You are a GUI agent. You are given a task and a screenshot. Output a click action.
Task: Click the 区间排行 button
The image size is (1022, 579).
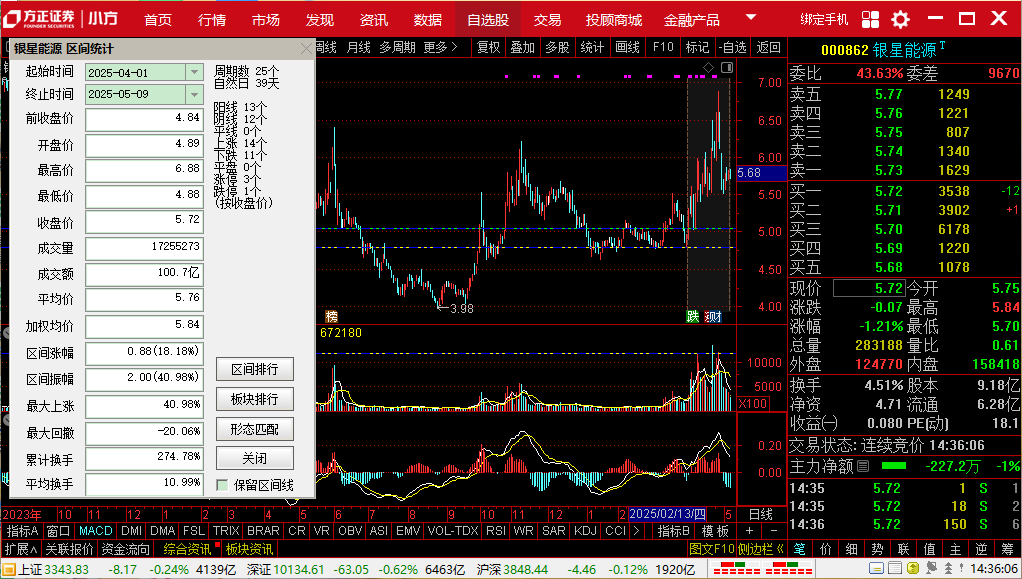[x=255, y=370]
